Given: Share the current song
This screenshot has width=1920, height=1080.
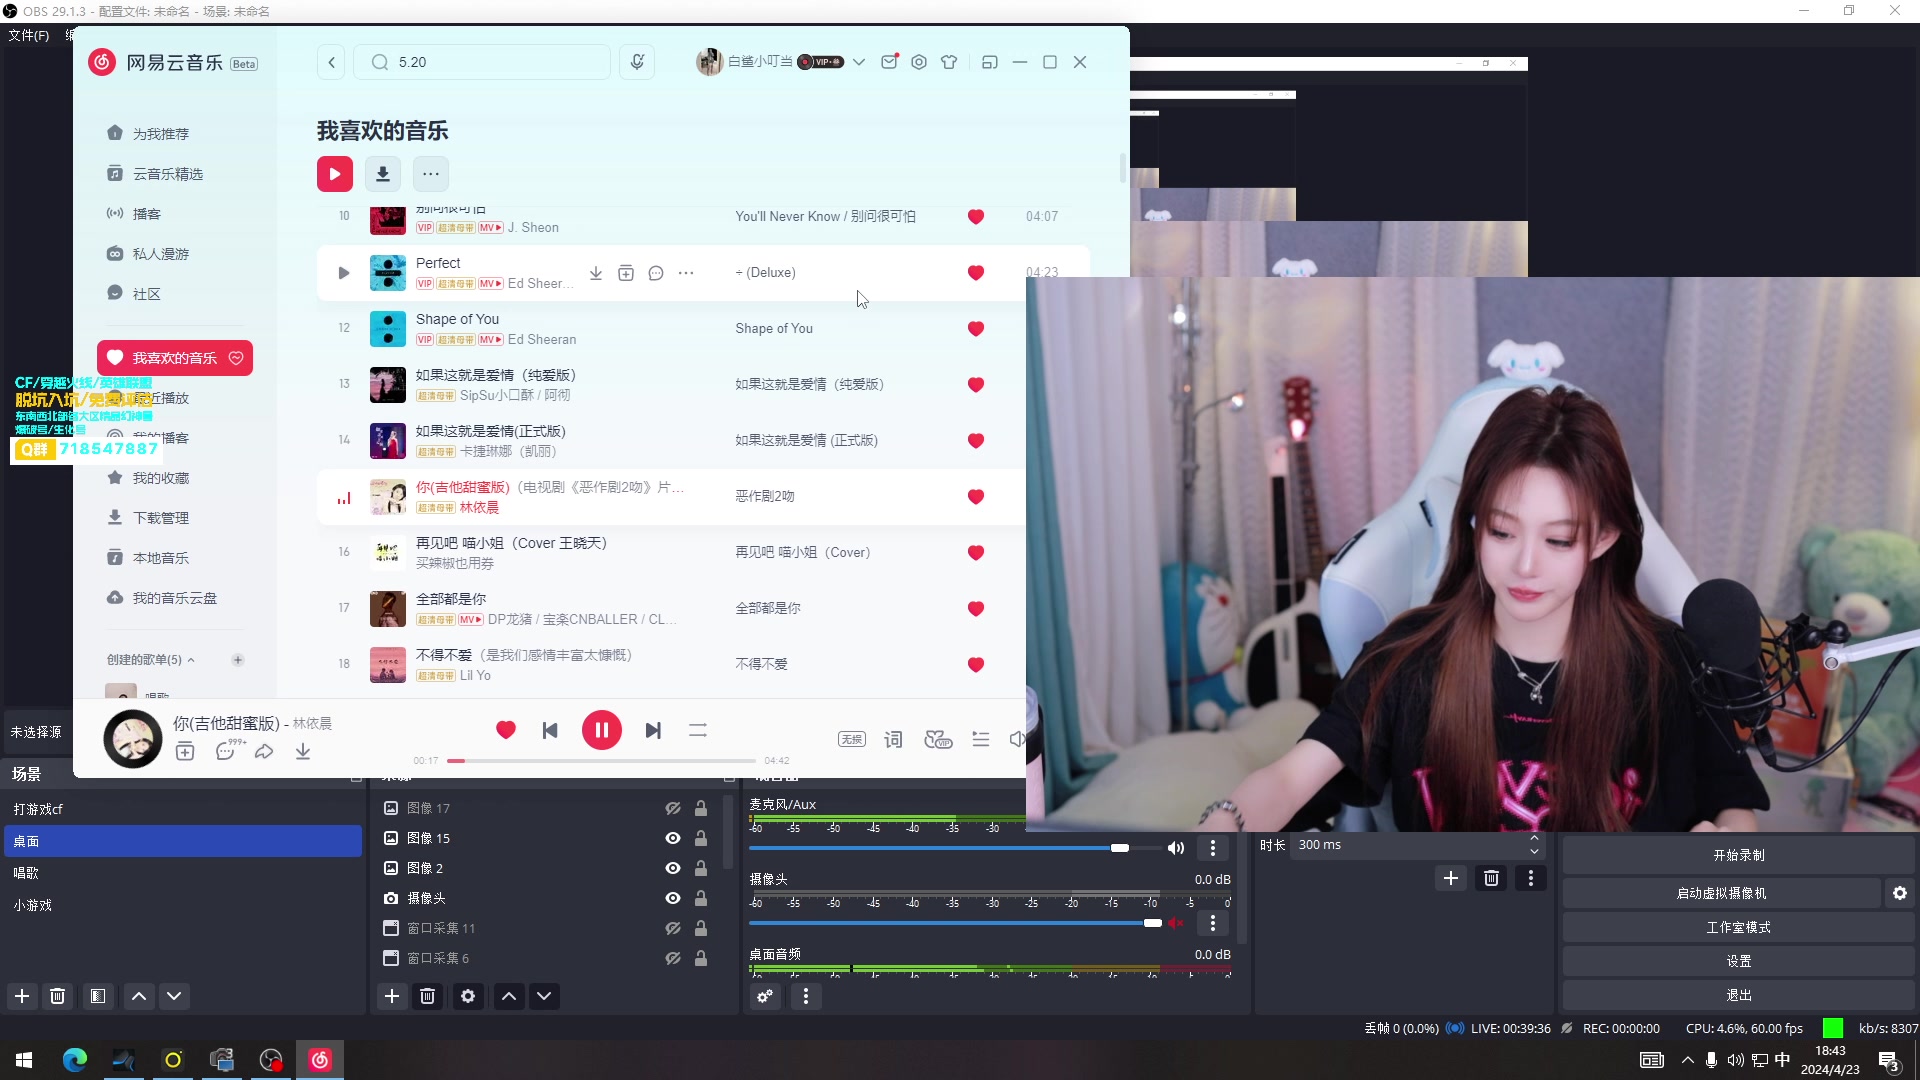Looking at the screenshot, I should coord(264,751).
